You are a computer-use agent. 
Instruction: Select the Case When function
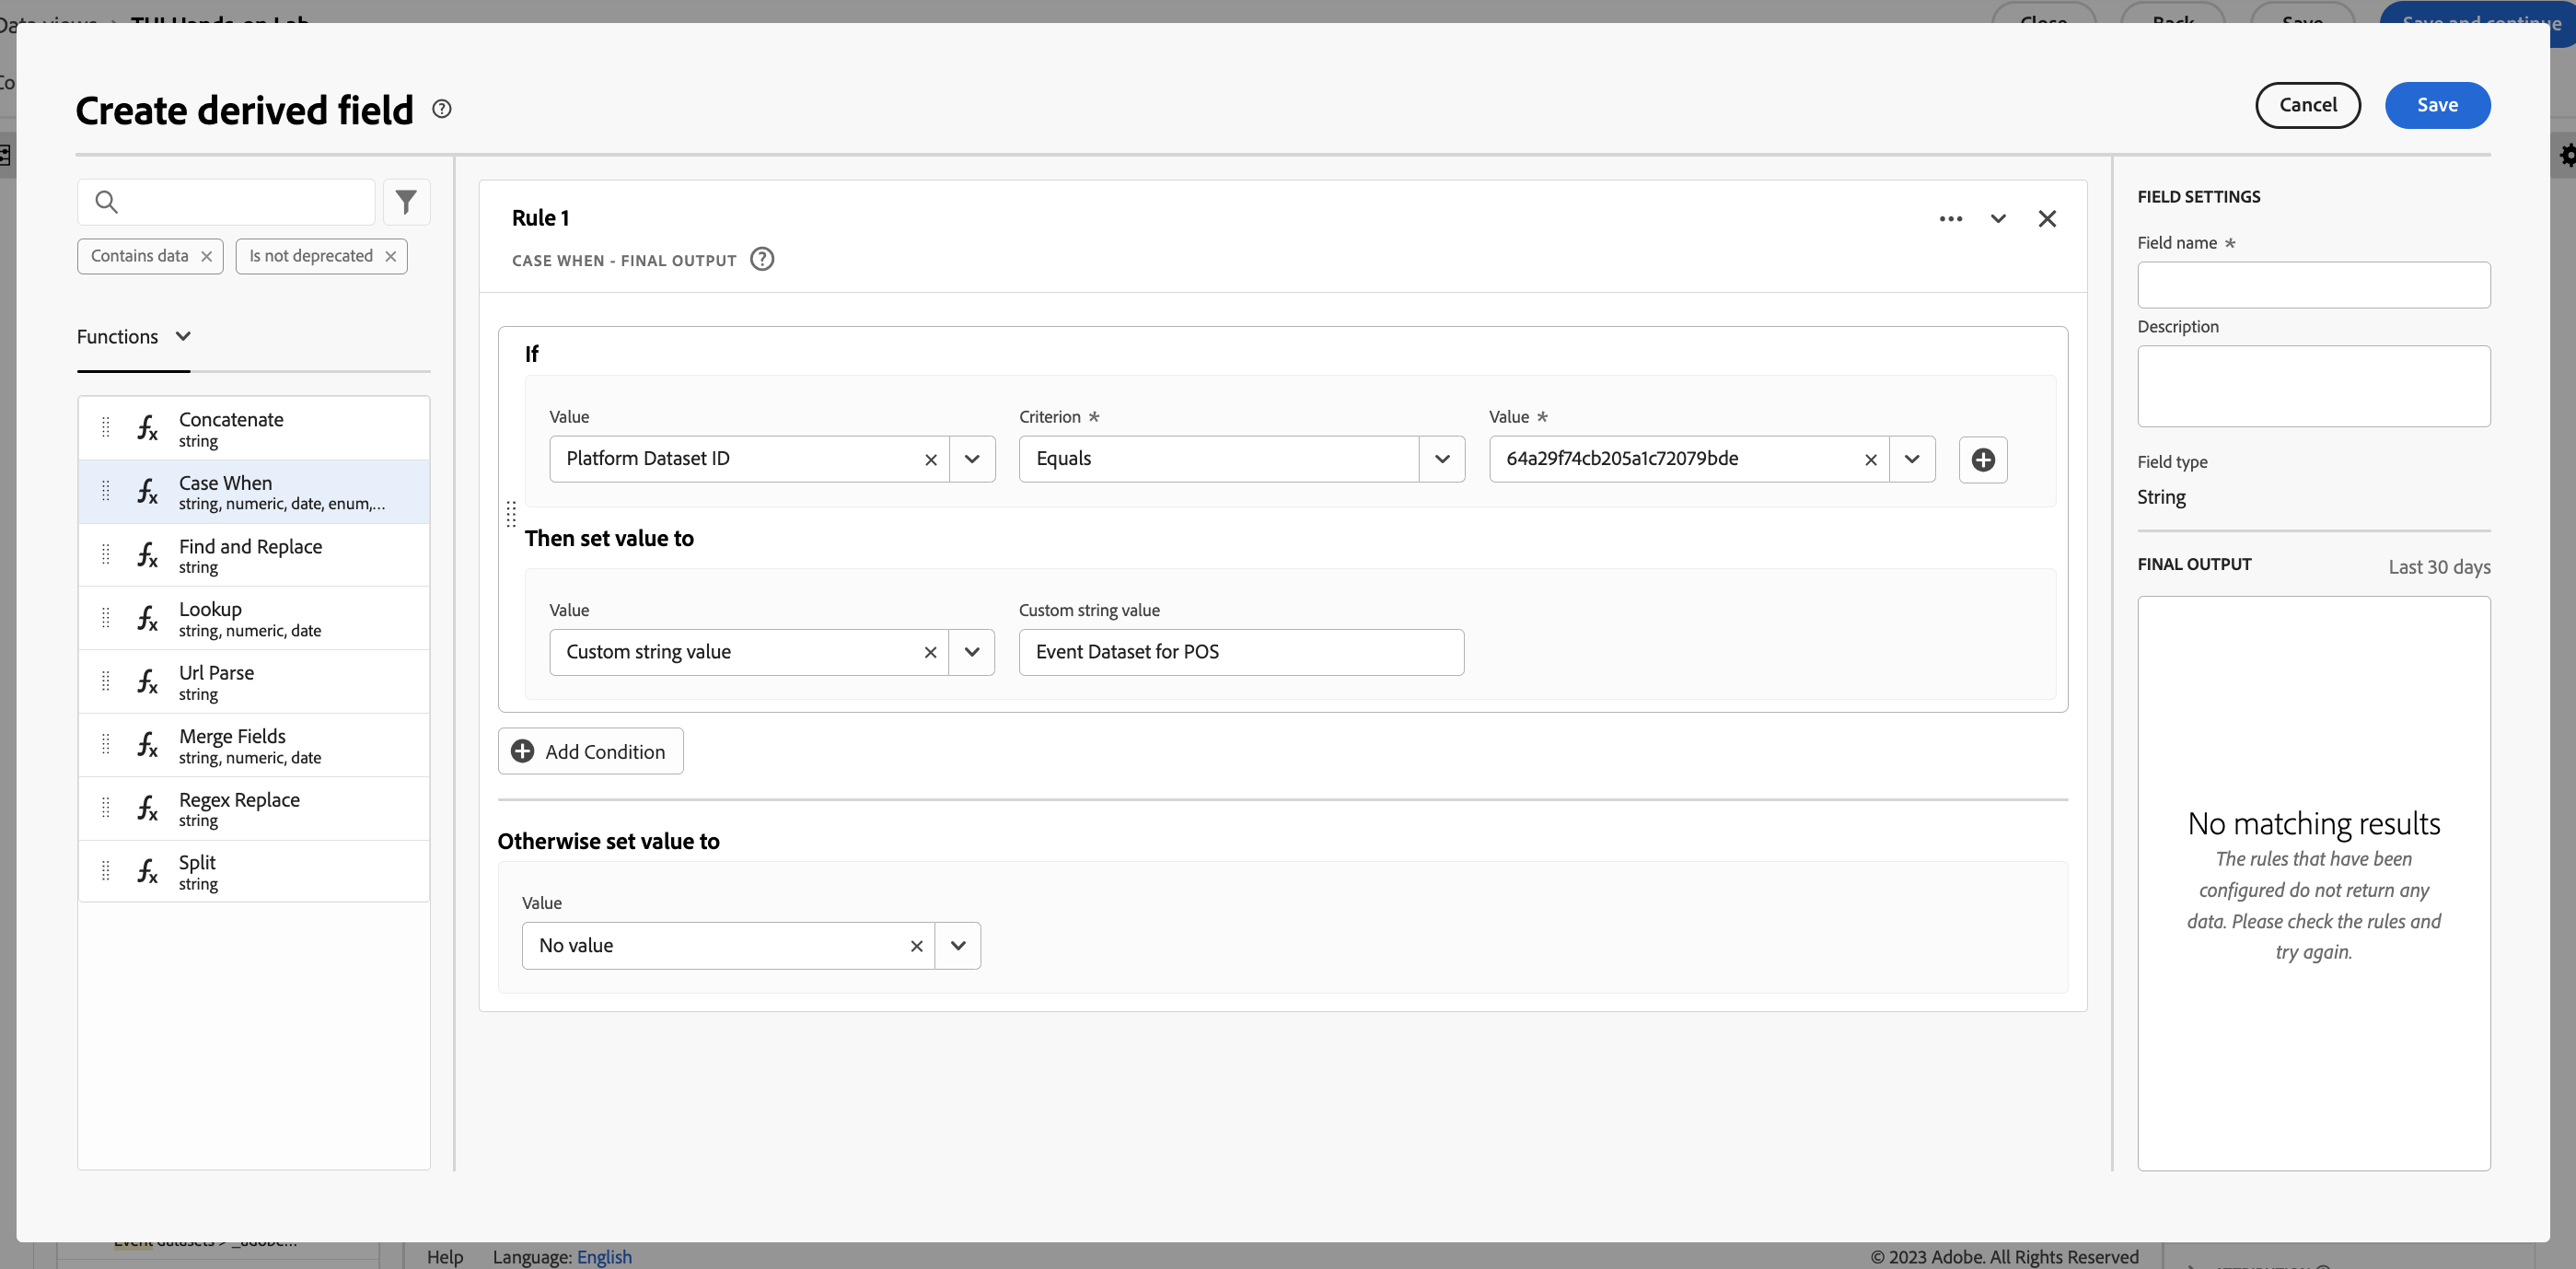click(254, 492)
